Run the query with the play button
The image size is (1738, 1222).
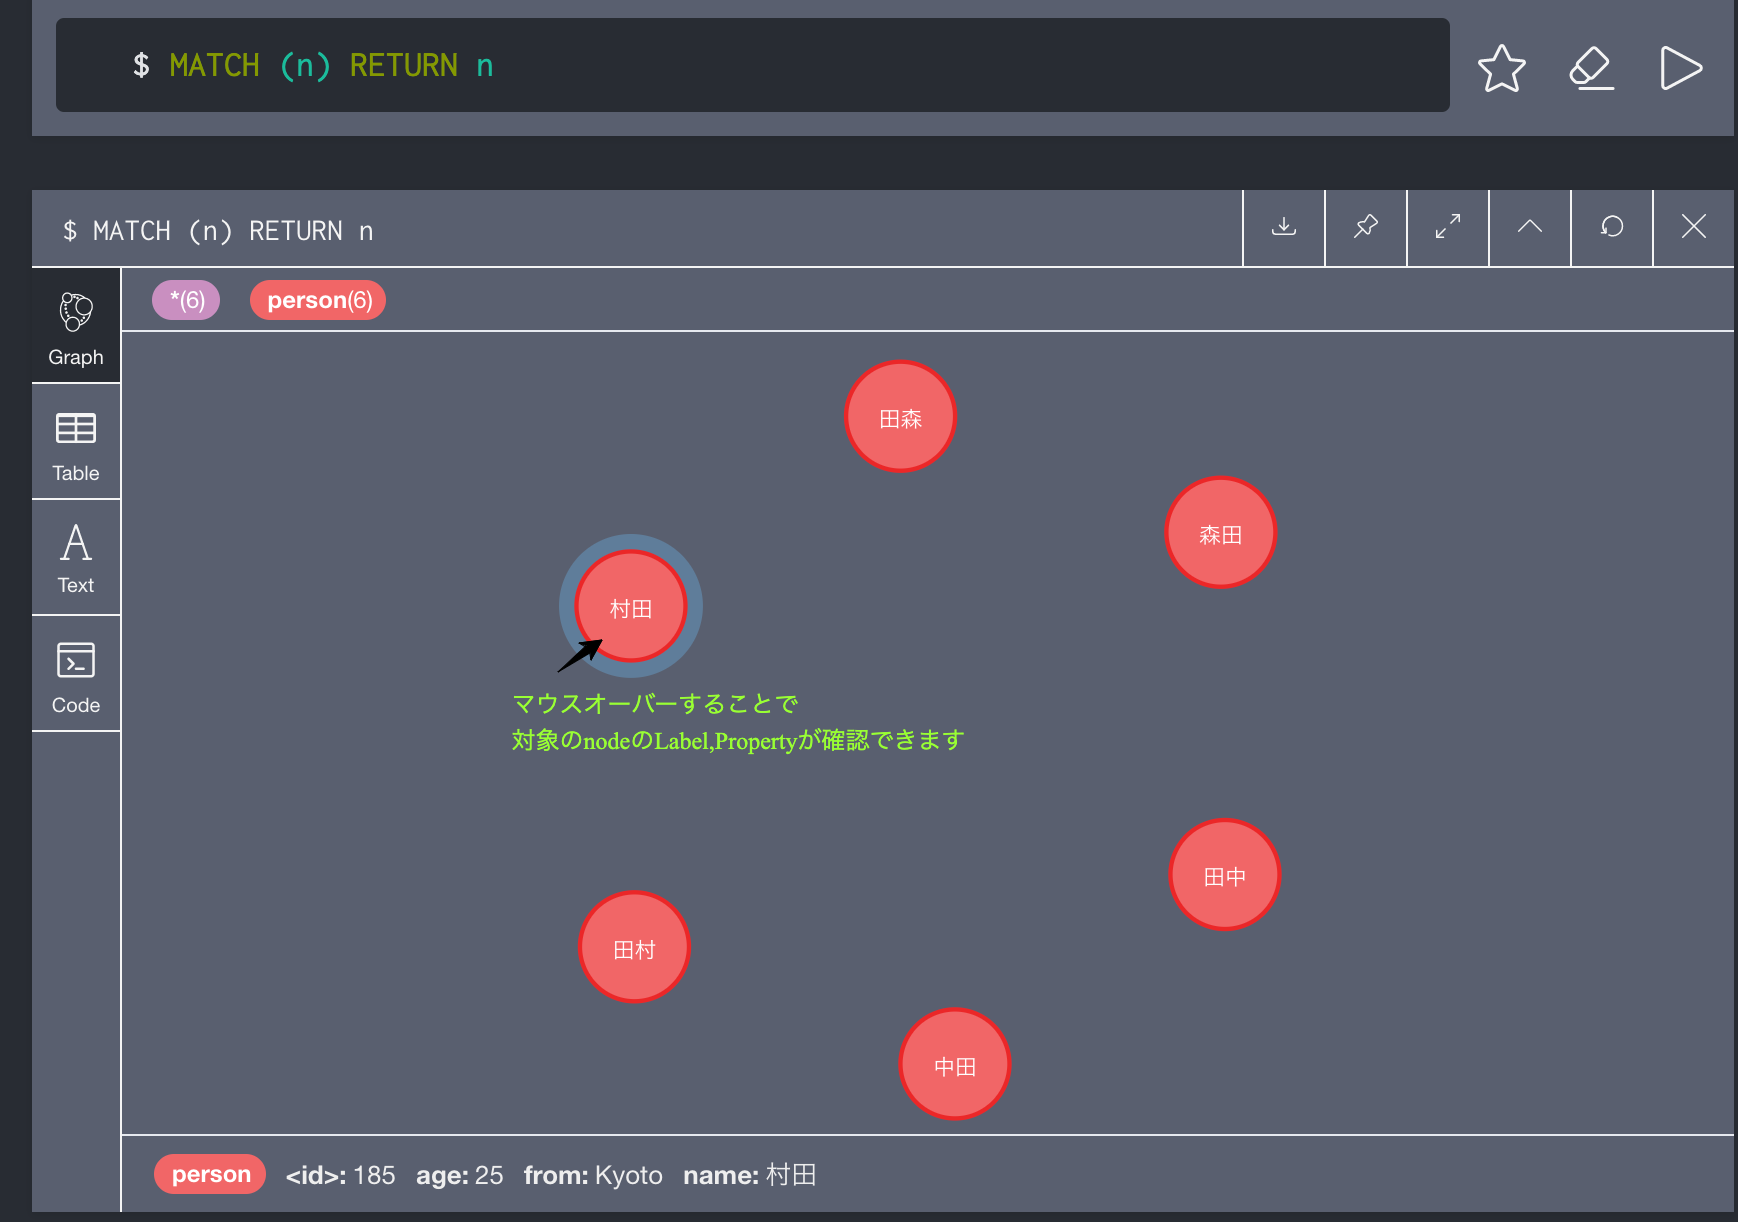(x=1680, y=68)
